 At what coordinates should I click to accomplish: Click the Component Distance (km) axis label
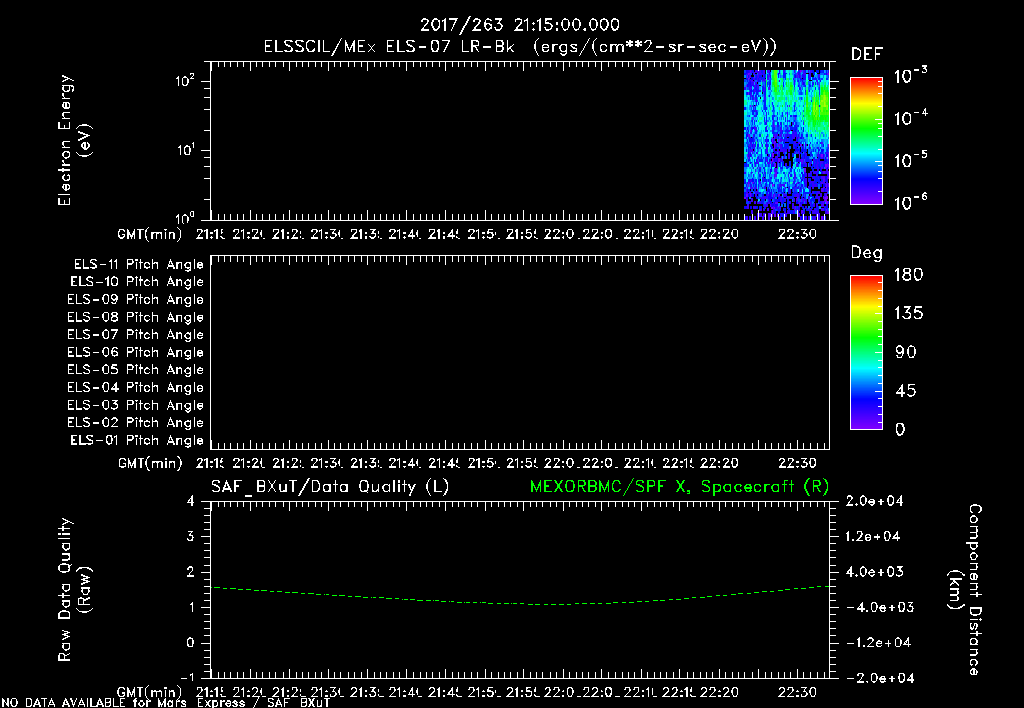[x=965, y=590]
